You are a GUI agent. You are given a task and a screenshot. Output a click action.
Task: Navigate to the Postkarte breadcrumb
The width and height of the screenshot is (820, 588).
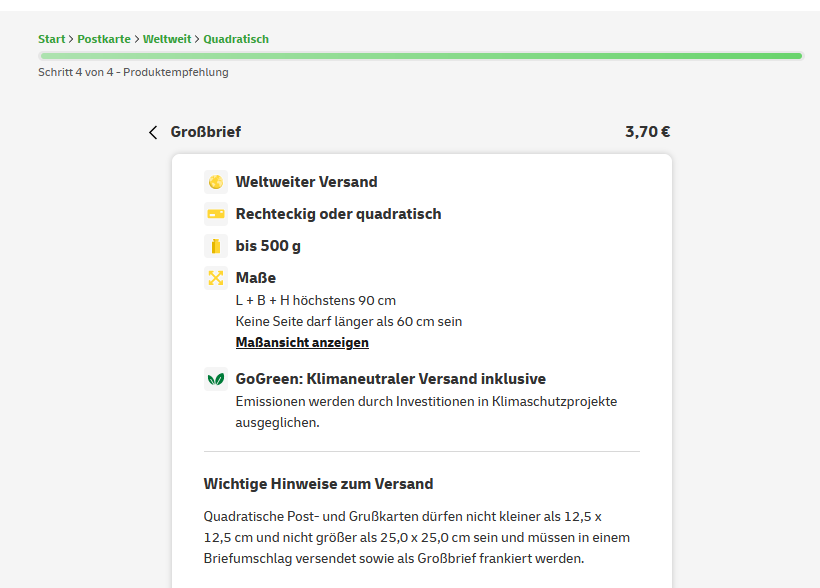click(x=103, y=40)
